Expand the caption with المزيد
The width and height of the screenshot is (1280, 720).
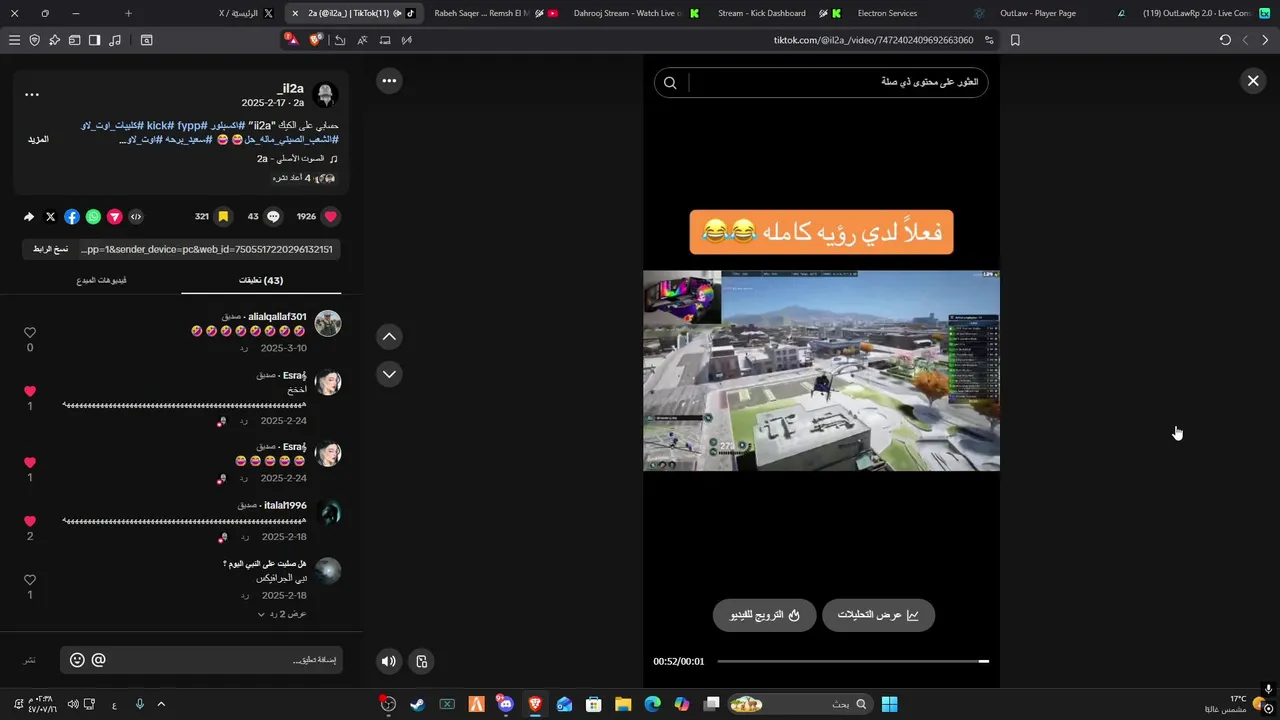point(38,139)
